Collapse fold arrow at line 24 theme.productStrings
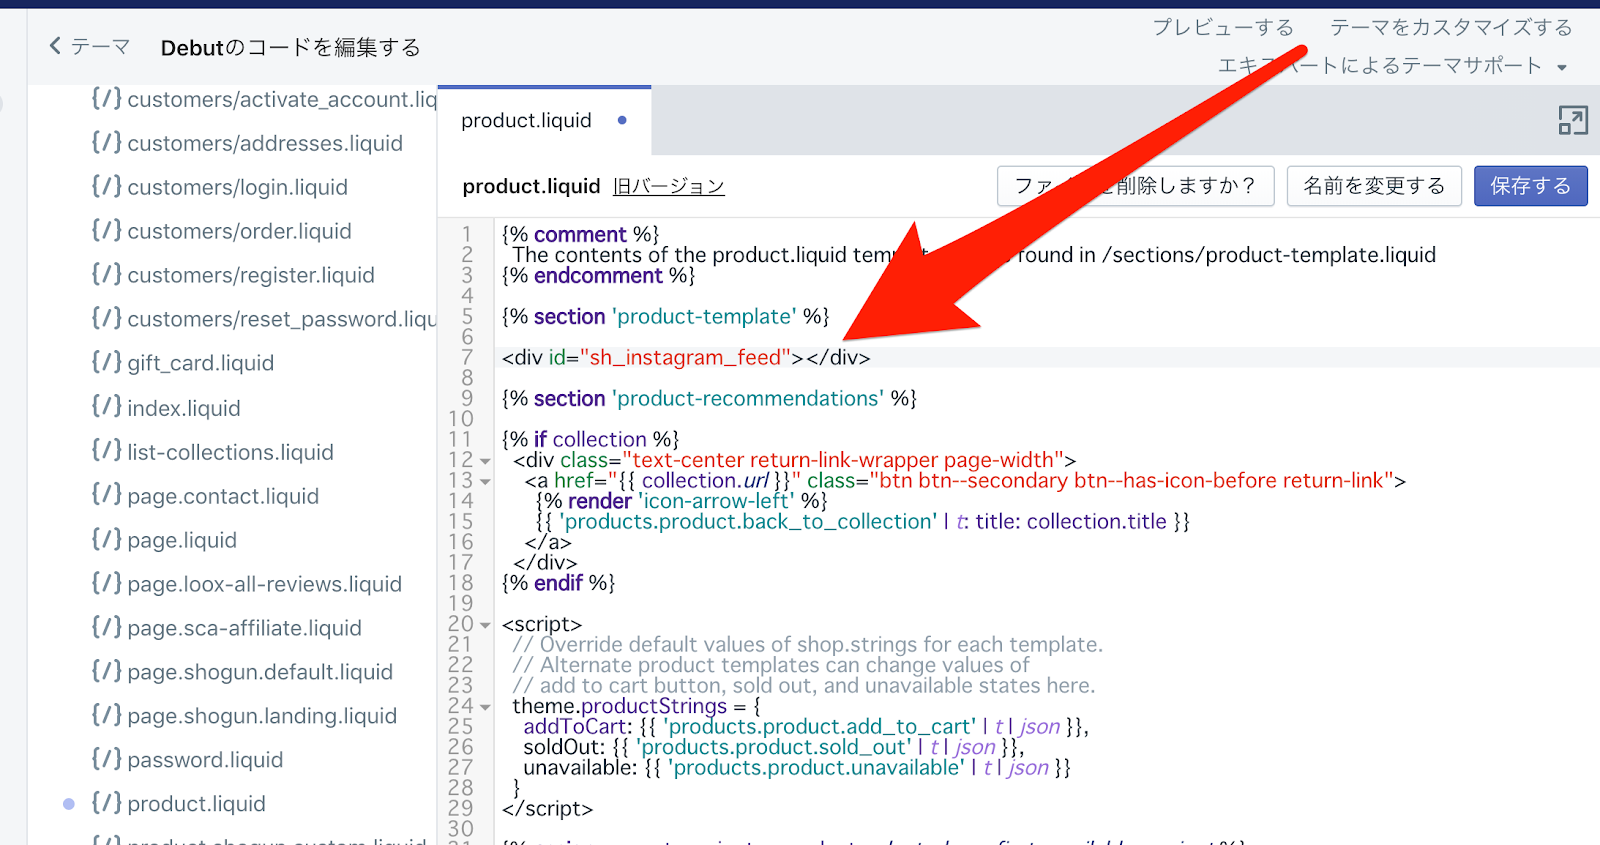 tap(485, 707)
